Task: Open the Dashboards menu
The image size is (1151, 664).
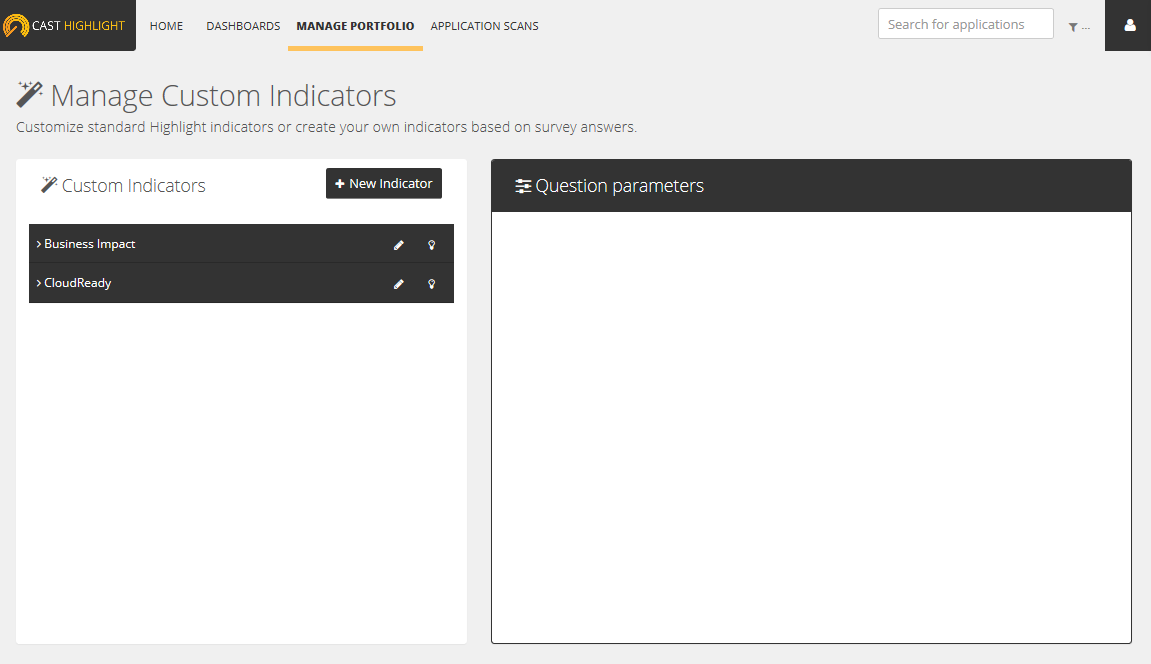Action: click(243, 26)
